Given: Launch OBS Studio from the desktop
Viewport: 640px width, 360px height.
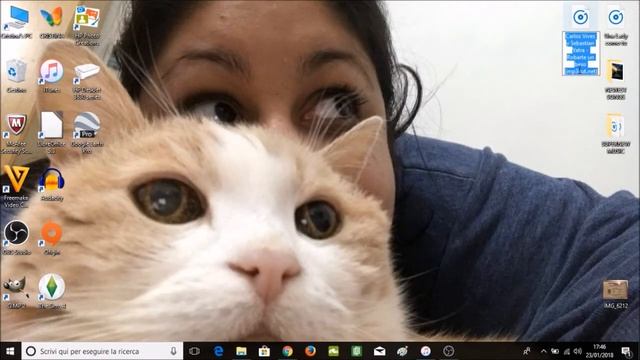Looking at the screenshot, I should click(16, 238).
